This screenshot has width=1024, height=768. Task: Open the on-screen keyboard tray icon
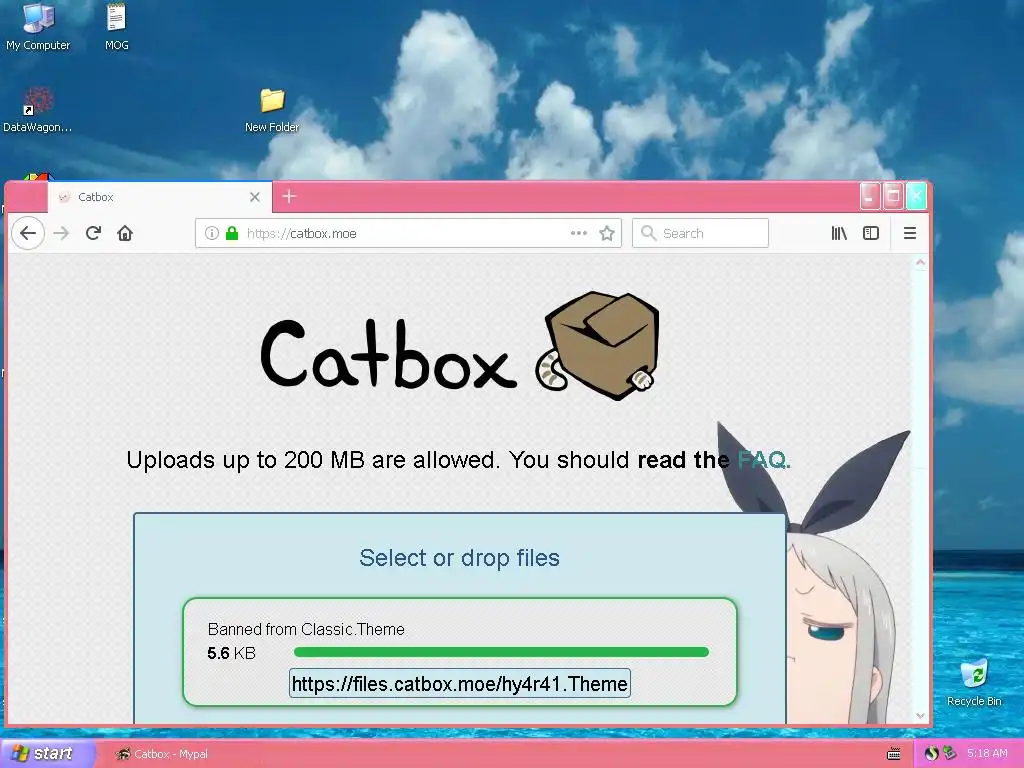[x=893, y=754]
